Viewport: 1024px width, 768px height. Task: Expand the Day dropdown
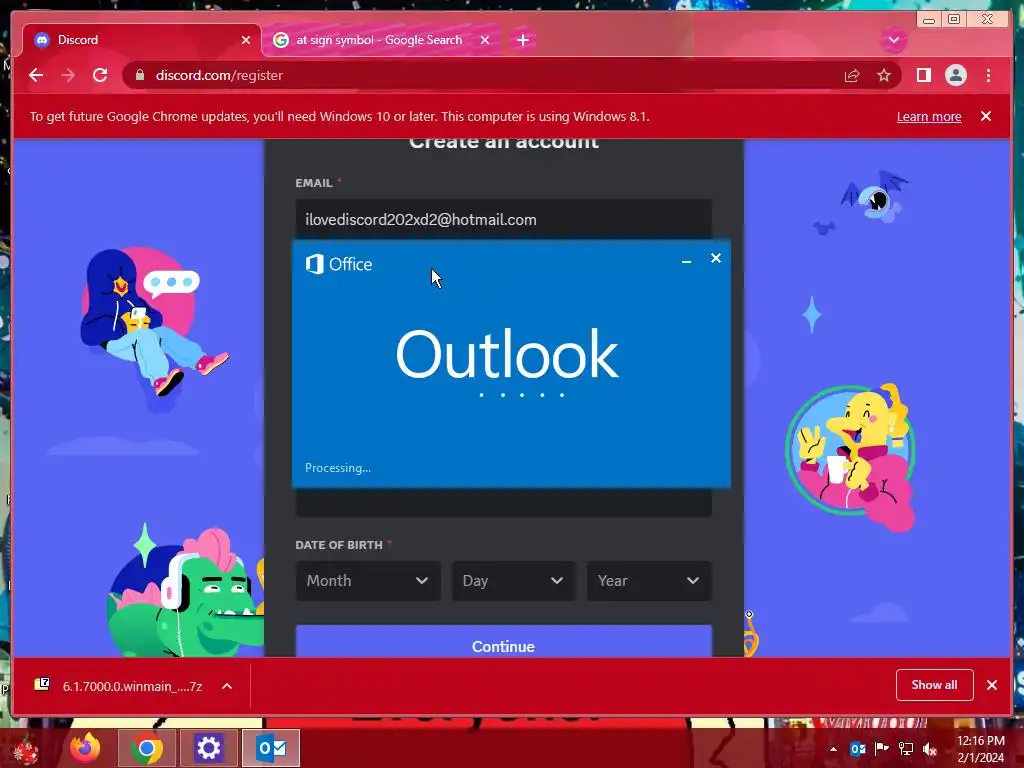513,581
